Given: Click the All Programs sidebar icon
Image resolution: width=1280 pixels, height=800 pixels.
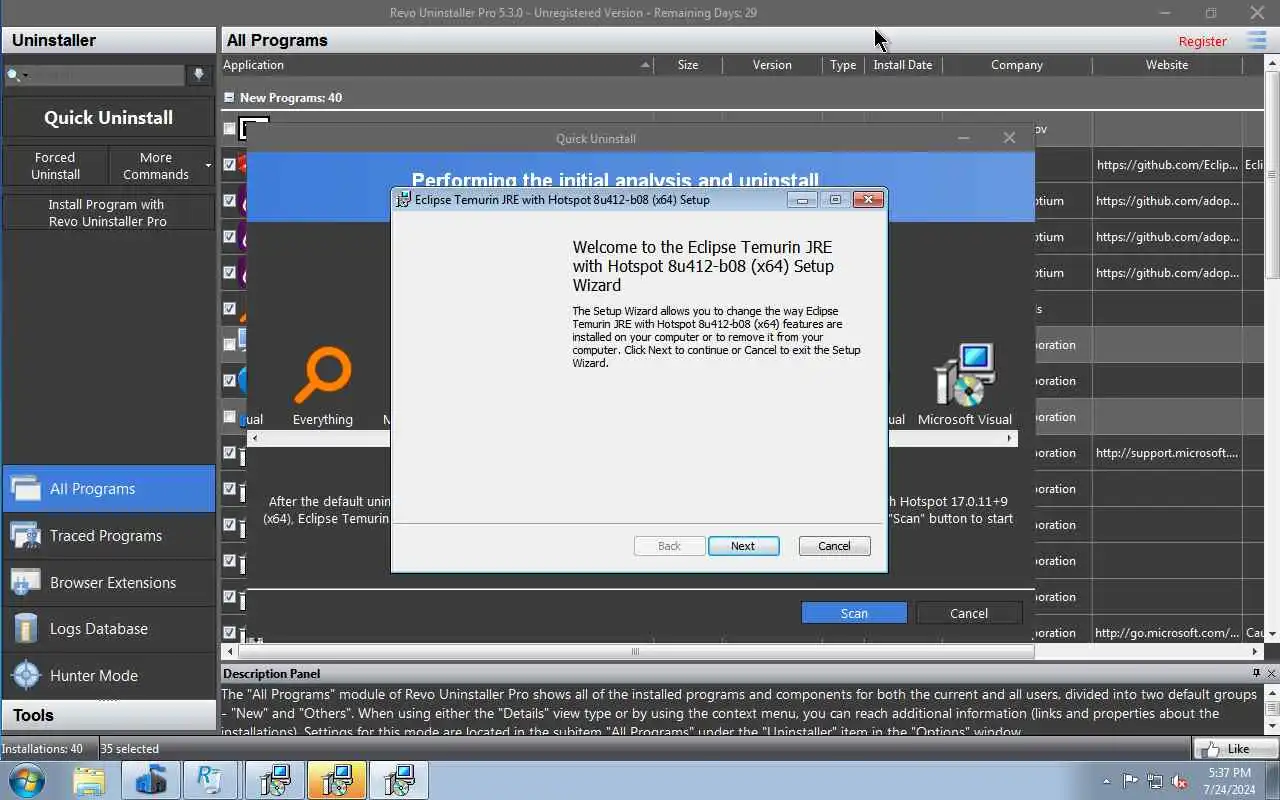Looking at the screenshot, I should point(25,489).
